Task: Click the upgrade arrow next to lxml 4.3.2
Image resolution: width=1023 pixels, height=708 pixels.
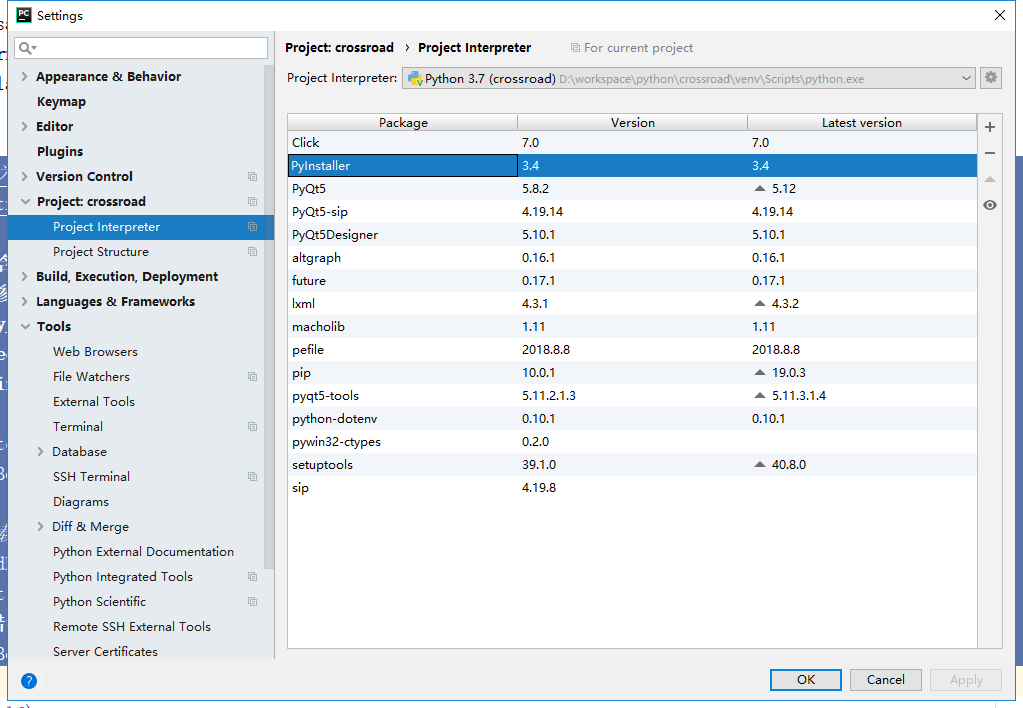Action: tap(759, 303)
